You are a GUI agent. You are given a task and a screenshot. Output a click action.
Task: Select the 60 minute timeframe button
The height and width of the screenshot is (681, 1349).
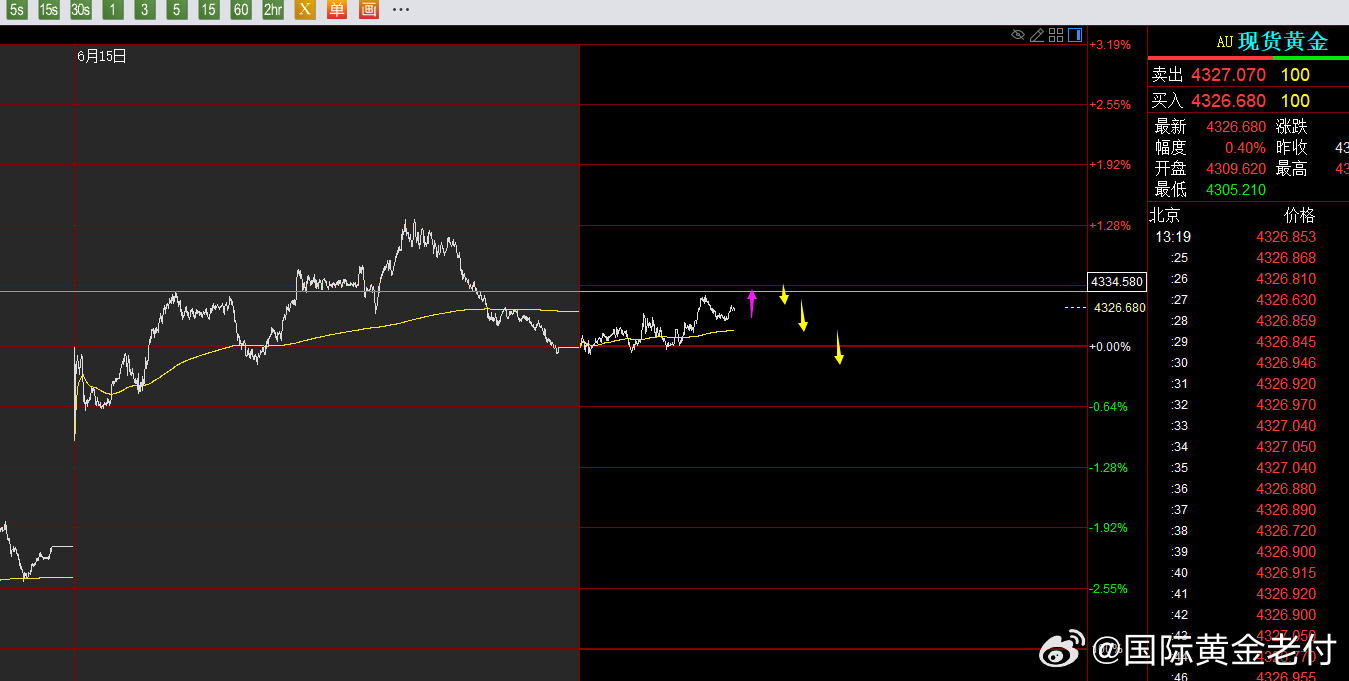[241, 10]
